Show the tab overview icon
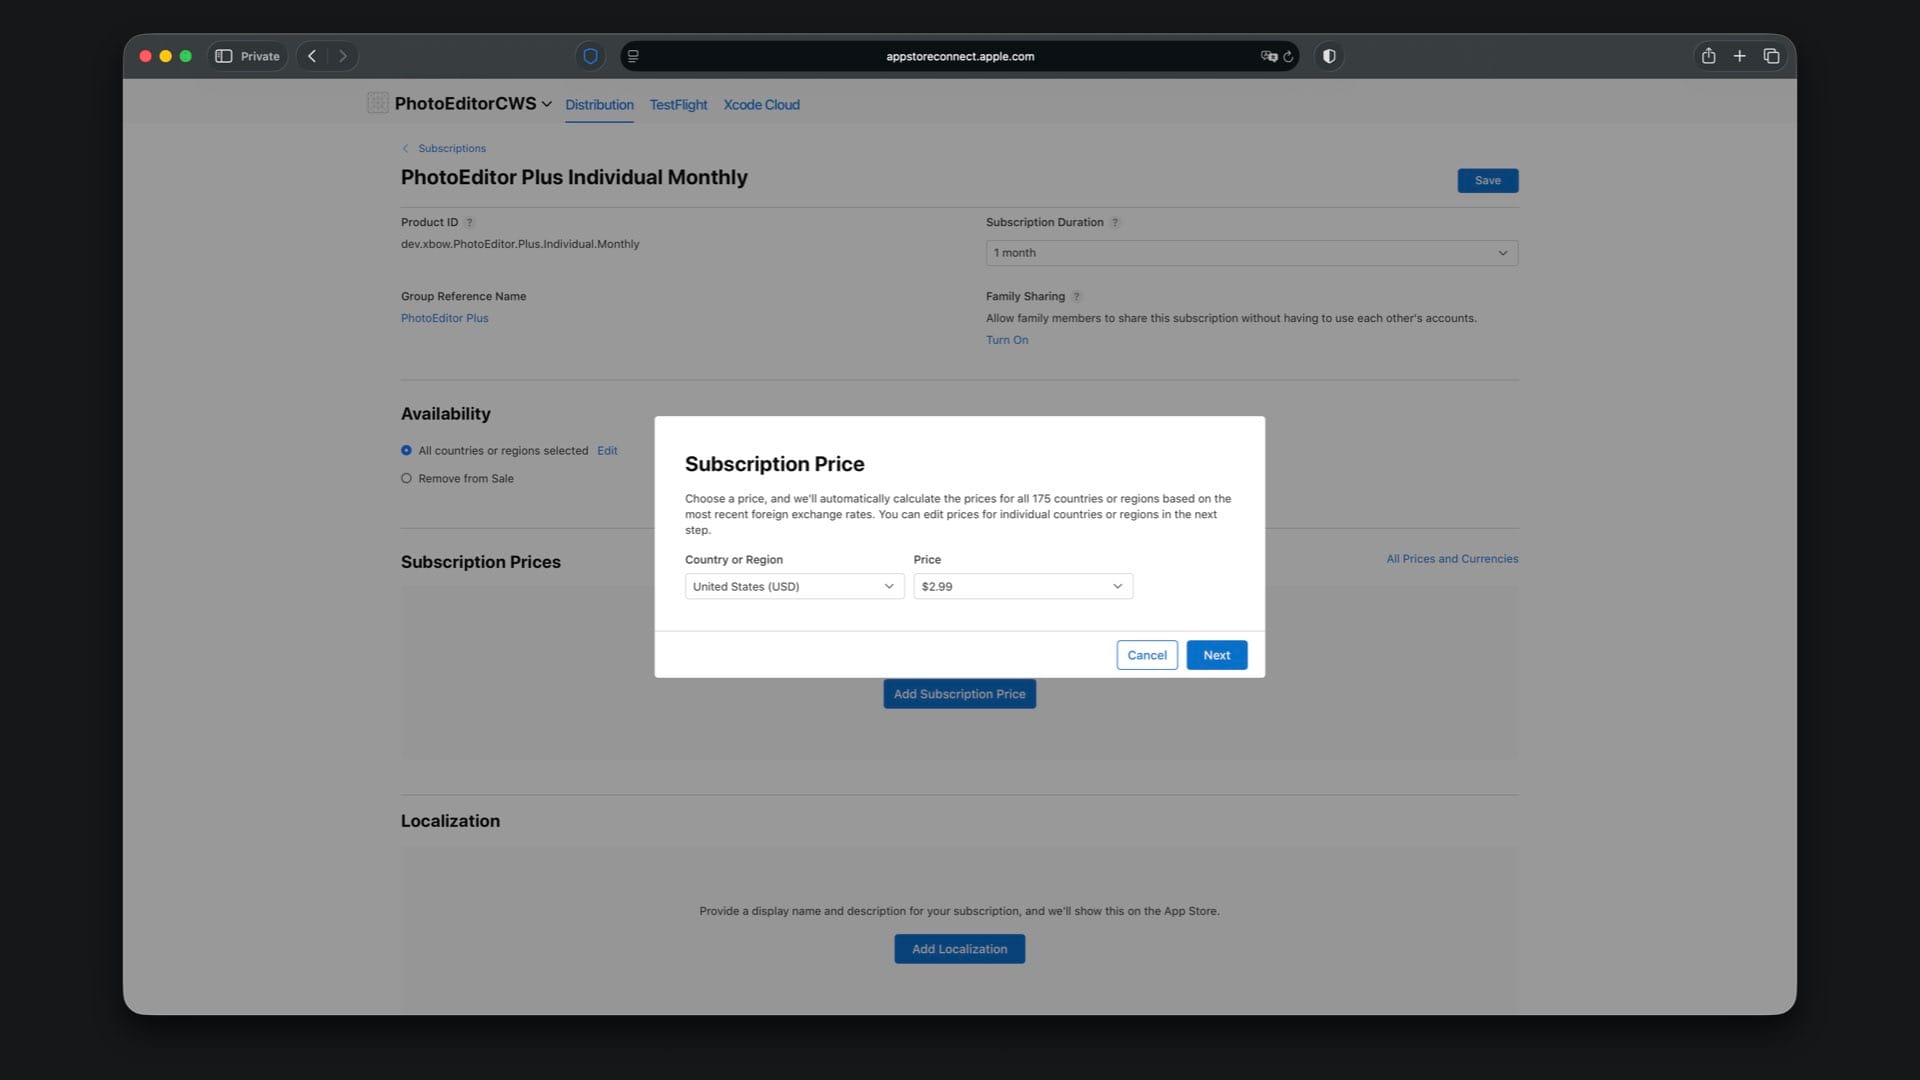The image size is (1920, 1080). click(x=1771, y=56)
